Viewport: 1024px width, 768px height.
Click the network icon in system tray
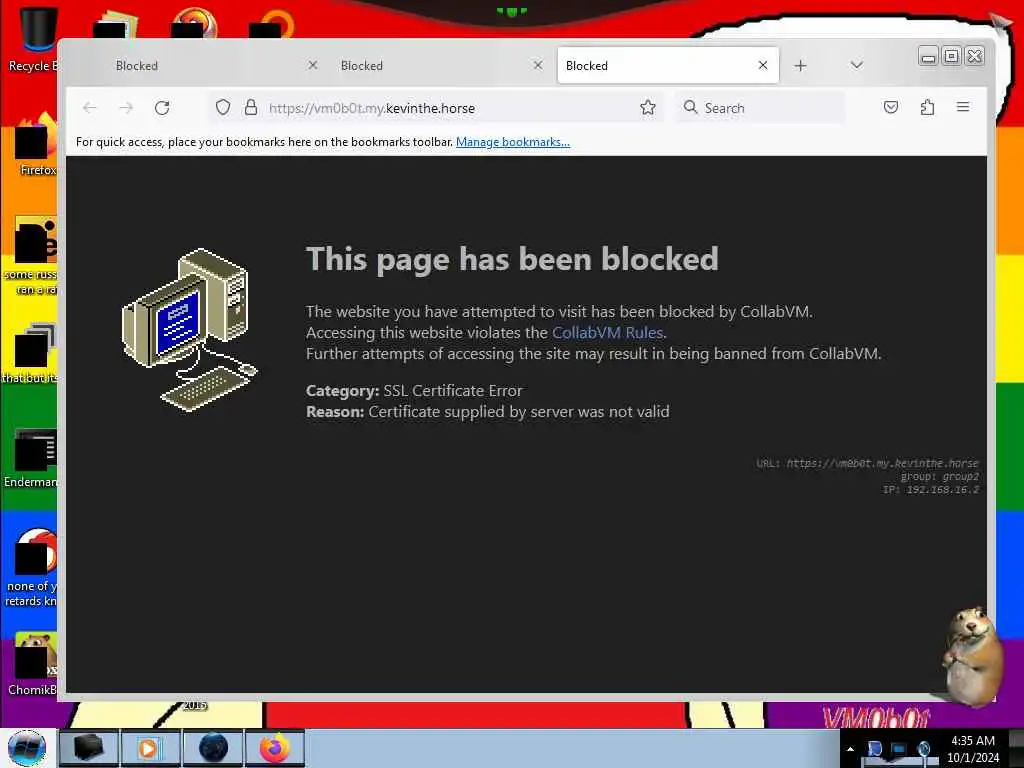[x=899, y=748]
